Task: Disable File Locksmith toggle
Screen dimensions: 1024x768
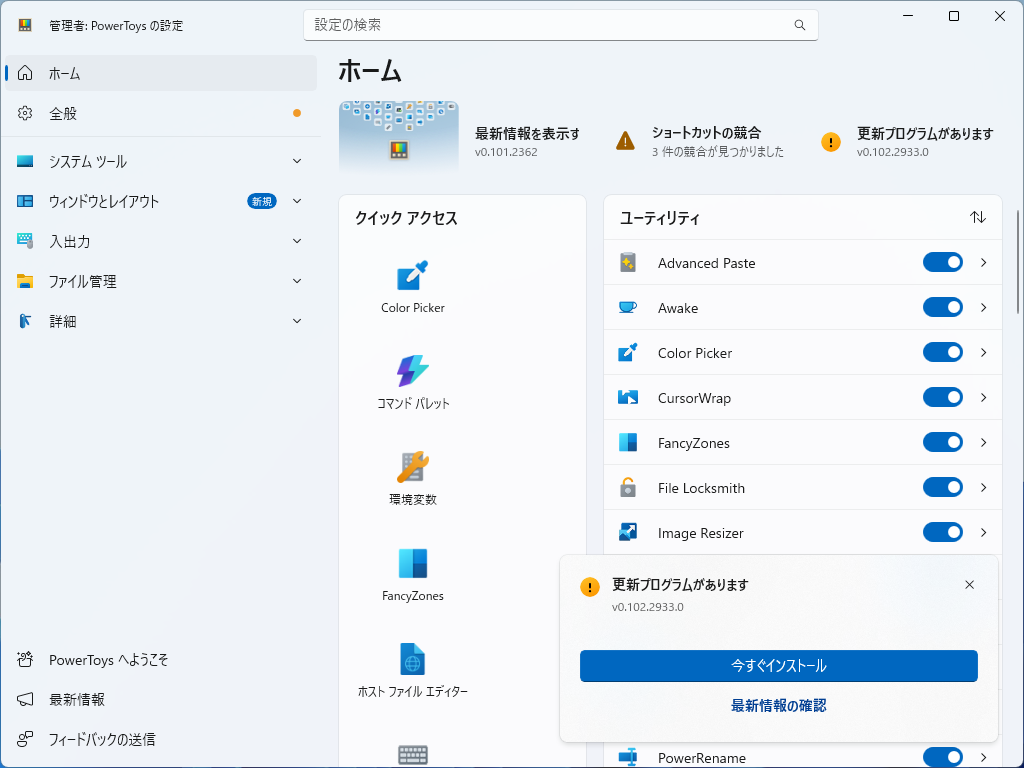Action: (942, 488)
